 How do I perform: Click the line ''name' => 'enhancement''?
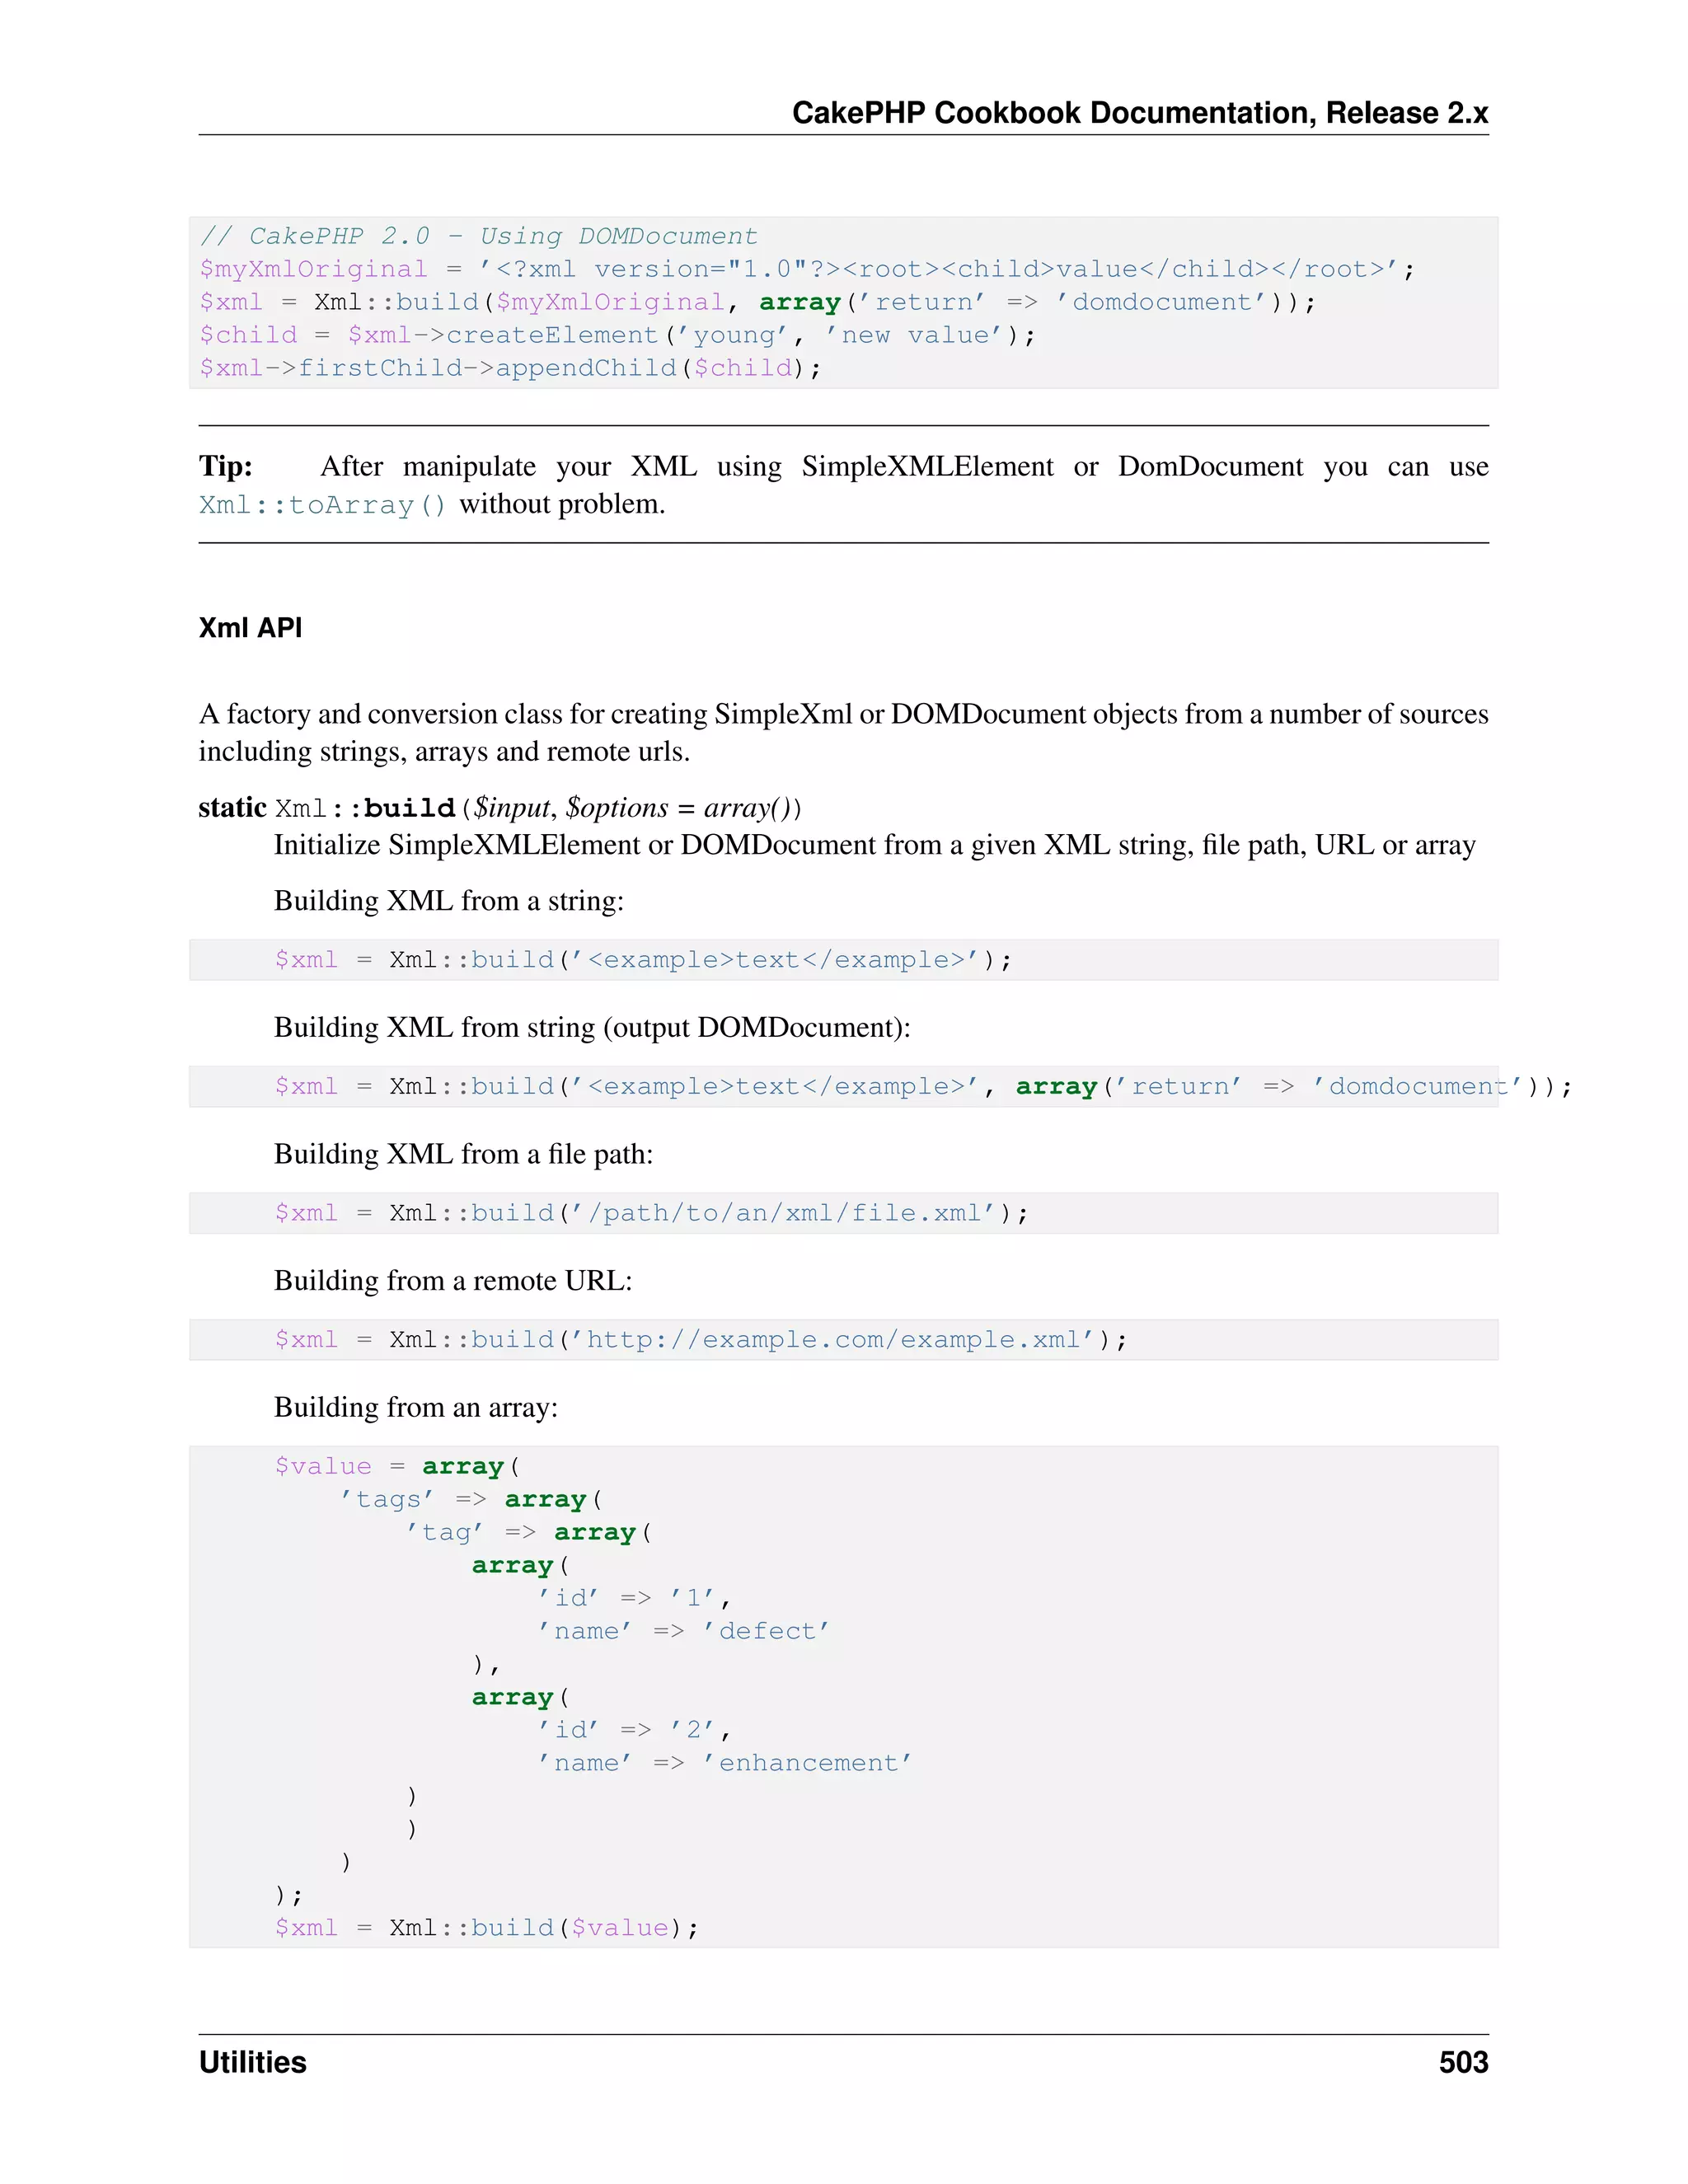725,1763
